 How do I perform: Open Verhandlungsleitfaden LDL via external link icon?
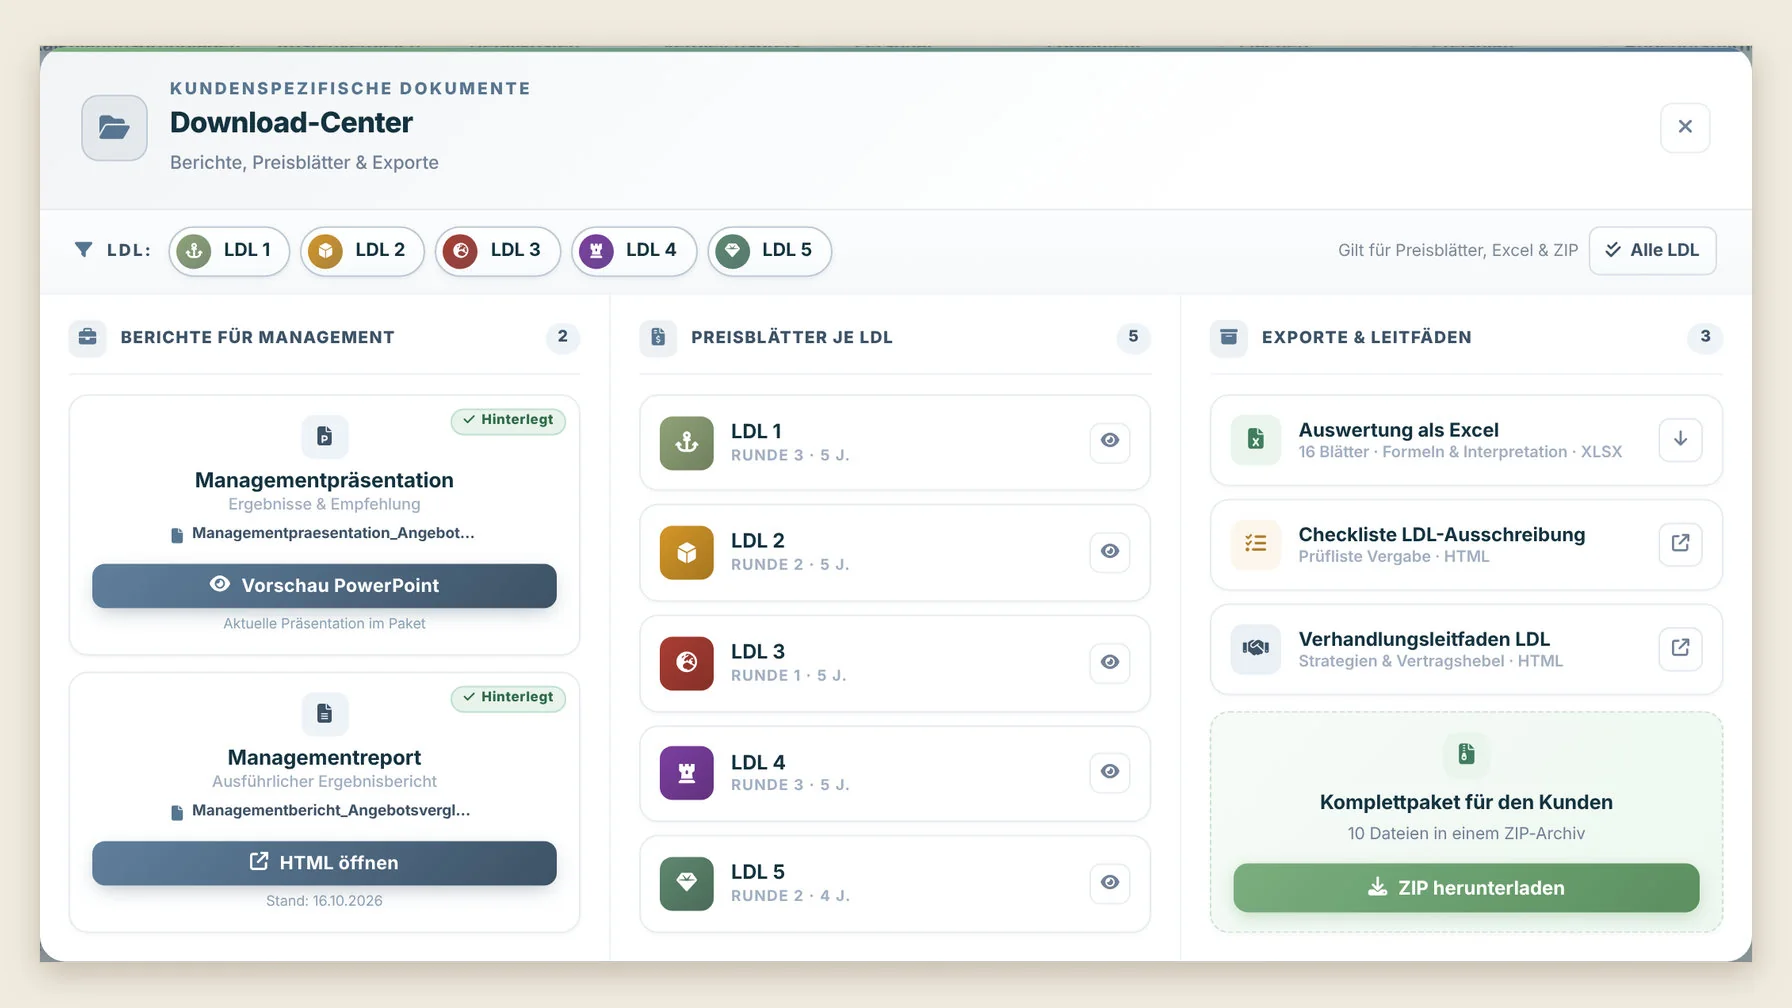(1680, 648)
